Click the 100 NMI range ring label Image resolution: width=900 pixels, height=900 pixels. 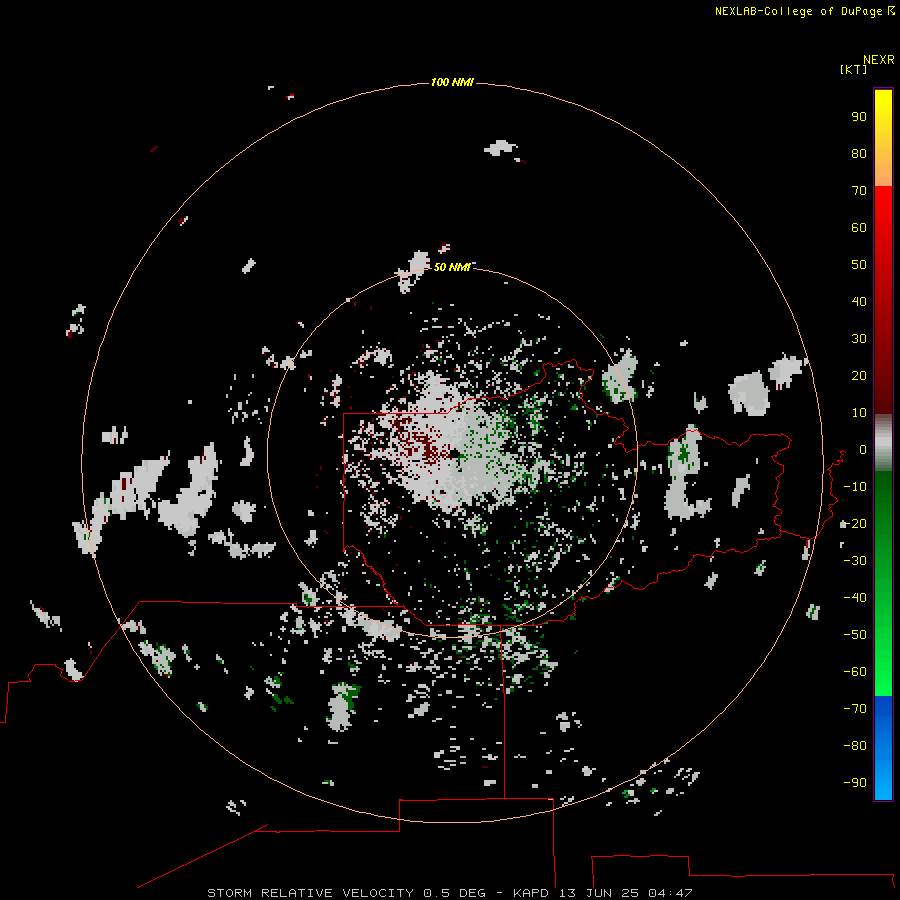click(x=452, y=82)
